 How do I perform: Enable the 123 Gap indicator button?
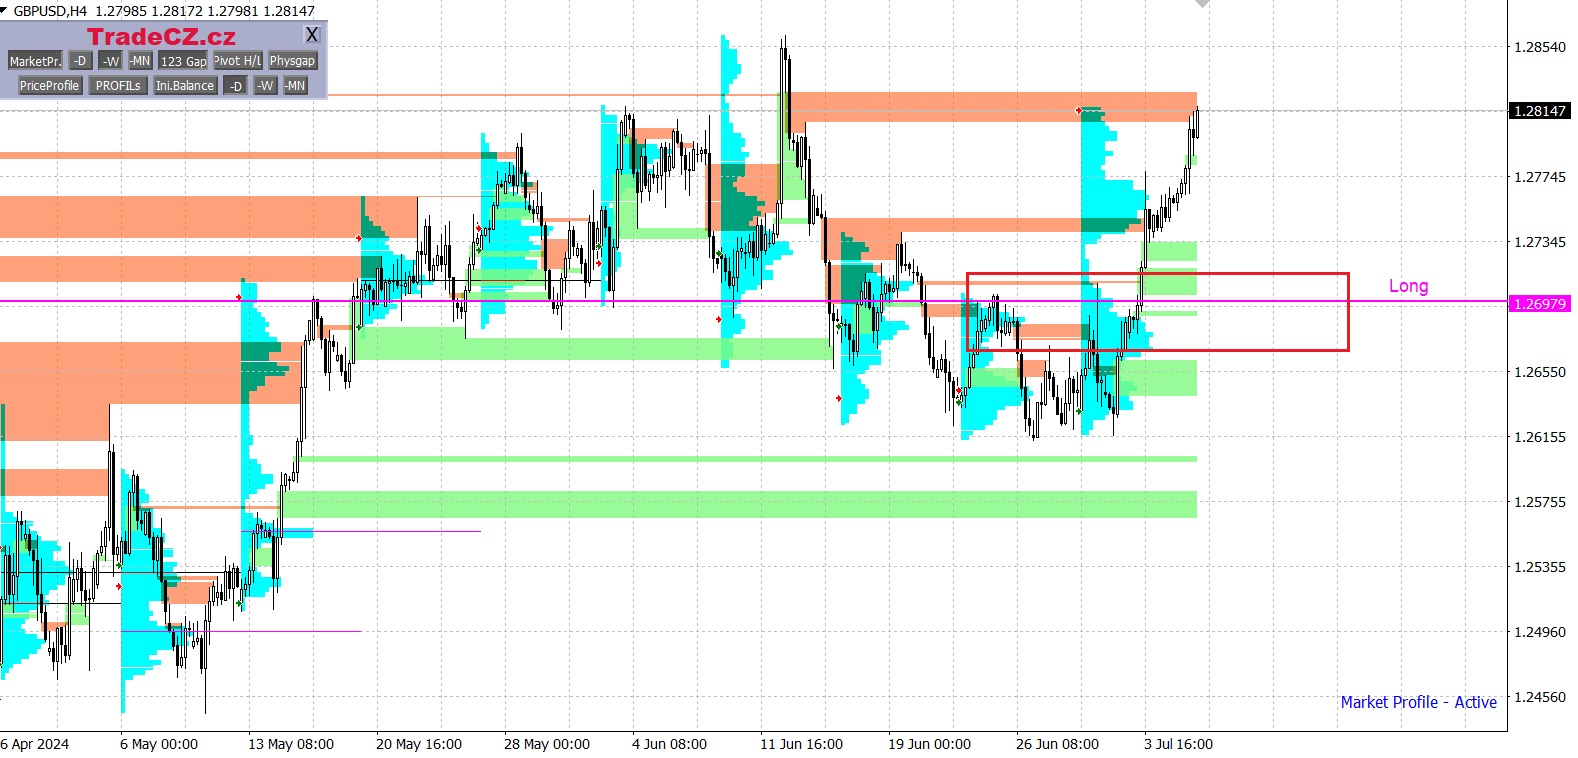pos(183,61)
